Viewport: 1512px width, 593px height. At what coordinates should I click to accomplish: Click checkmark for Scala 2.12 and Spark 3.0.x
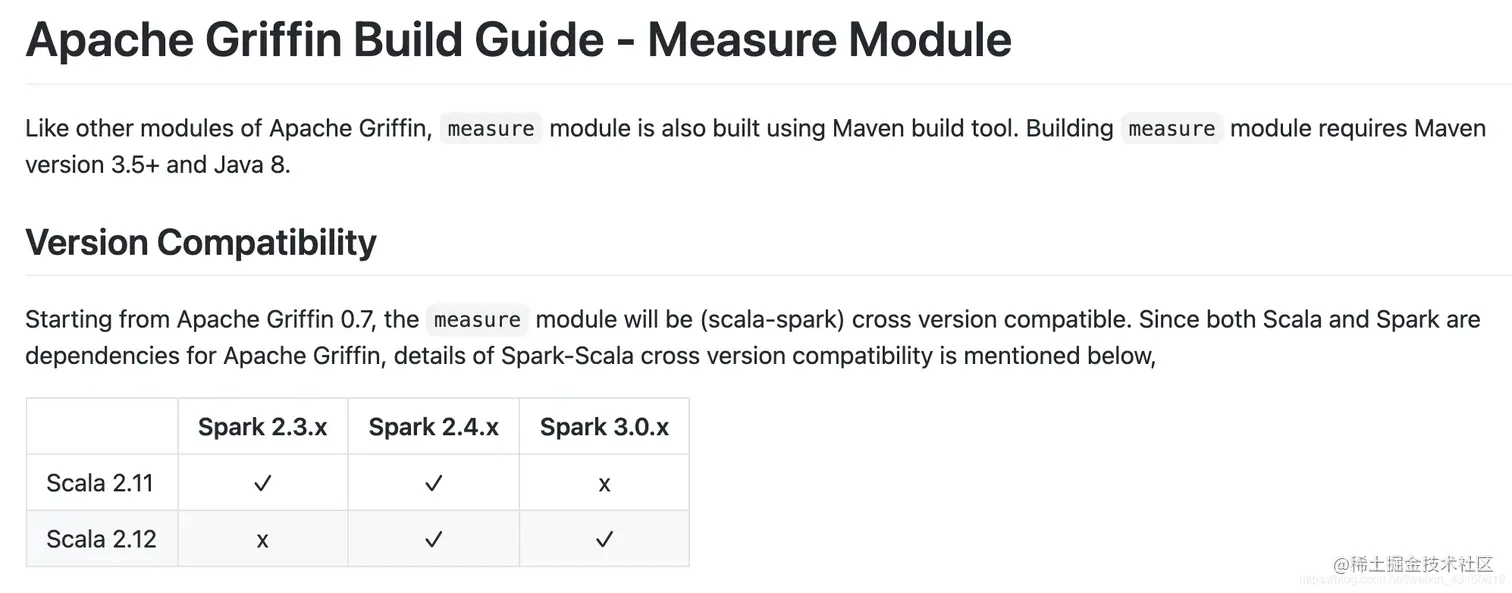[x=604, y=540]
